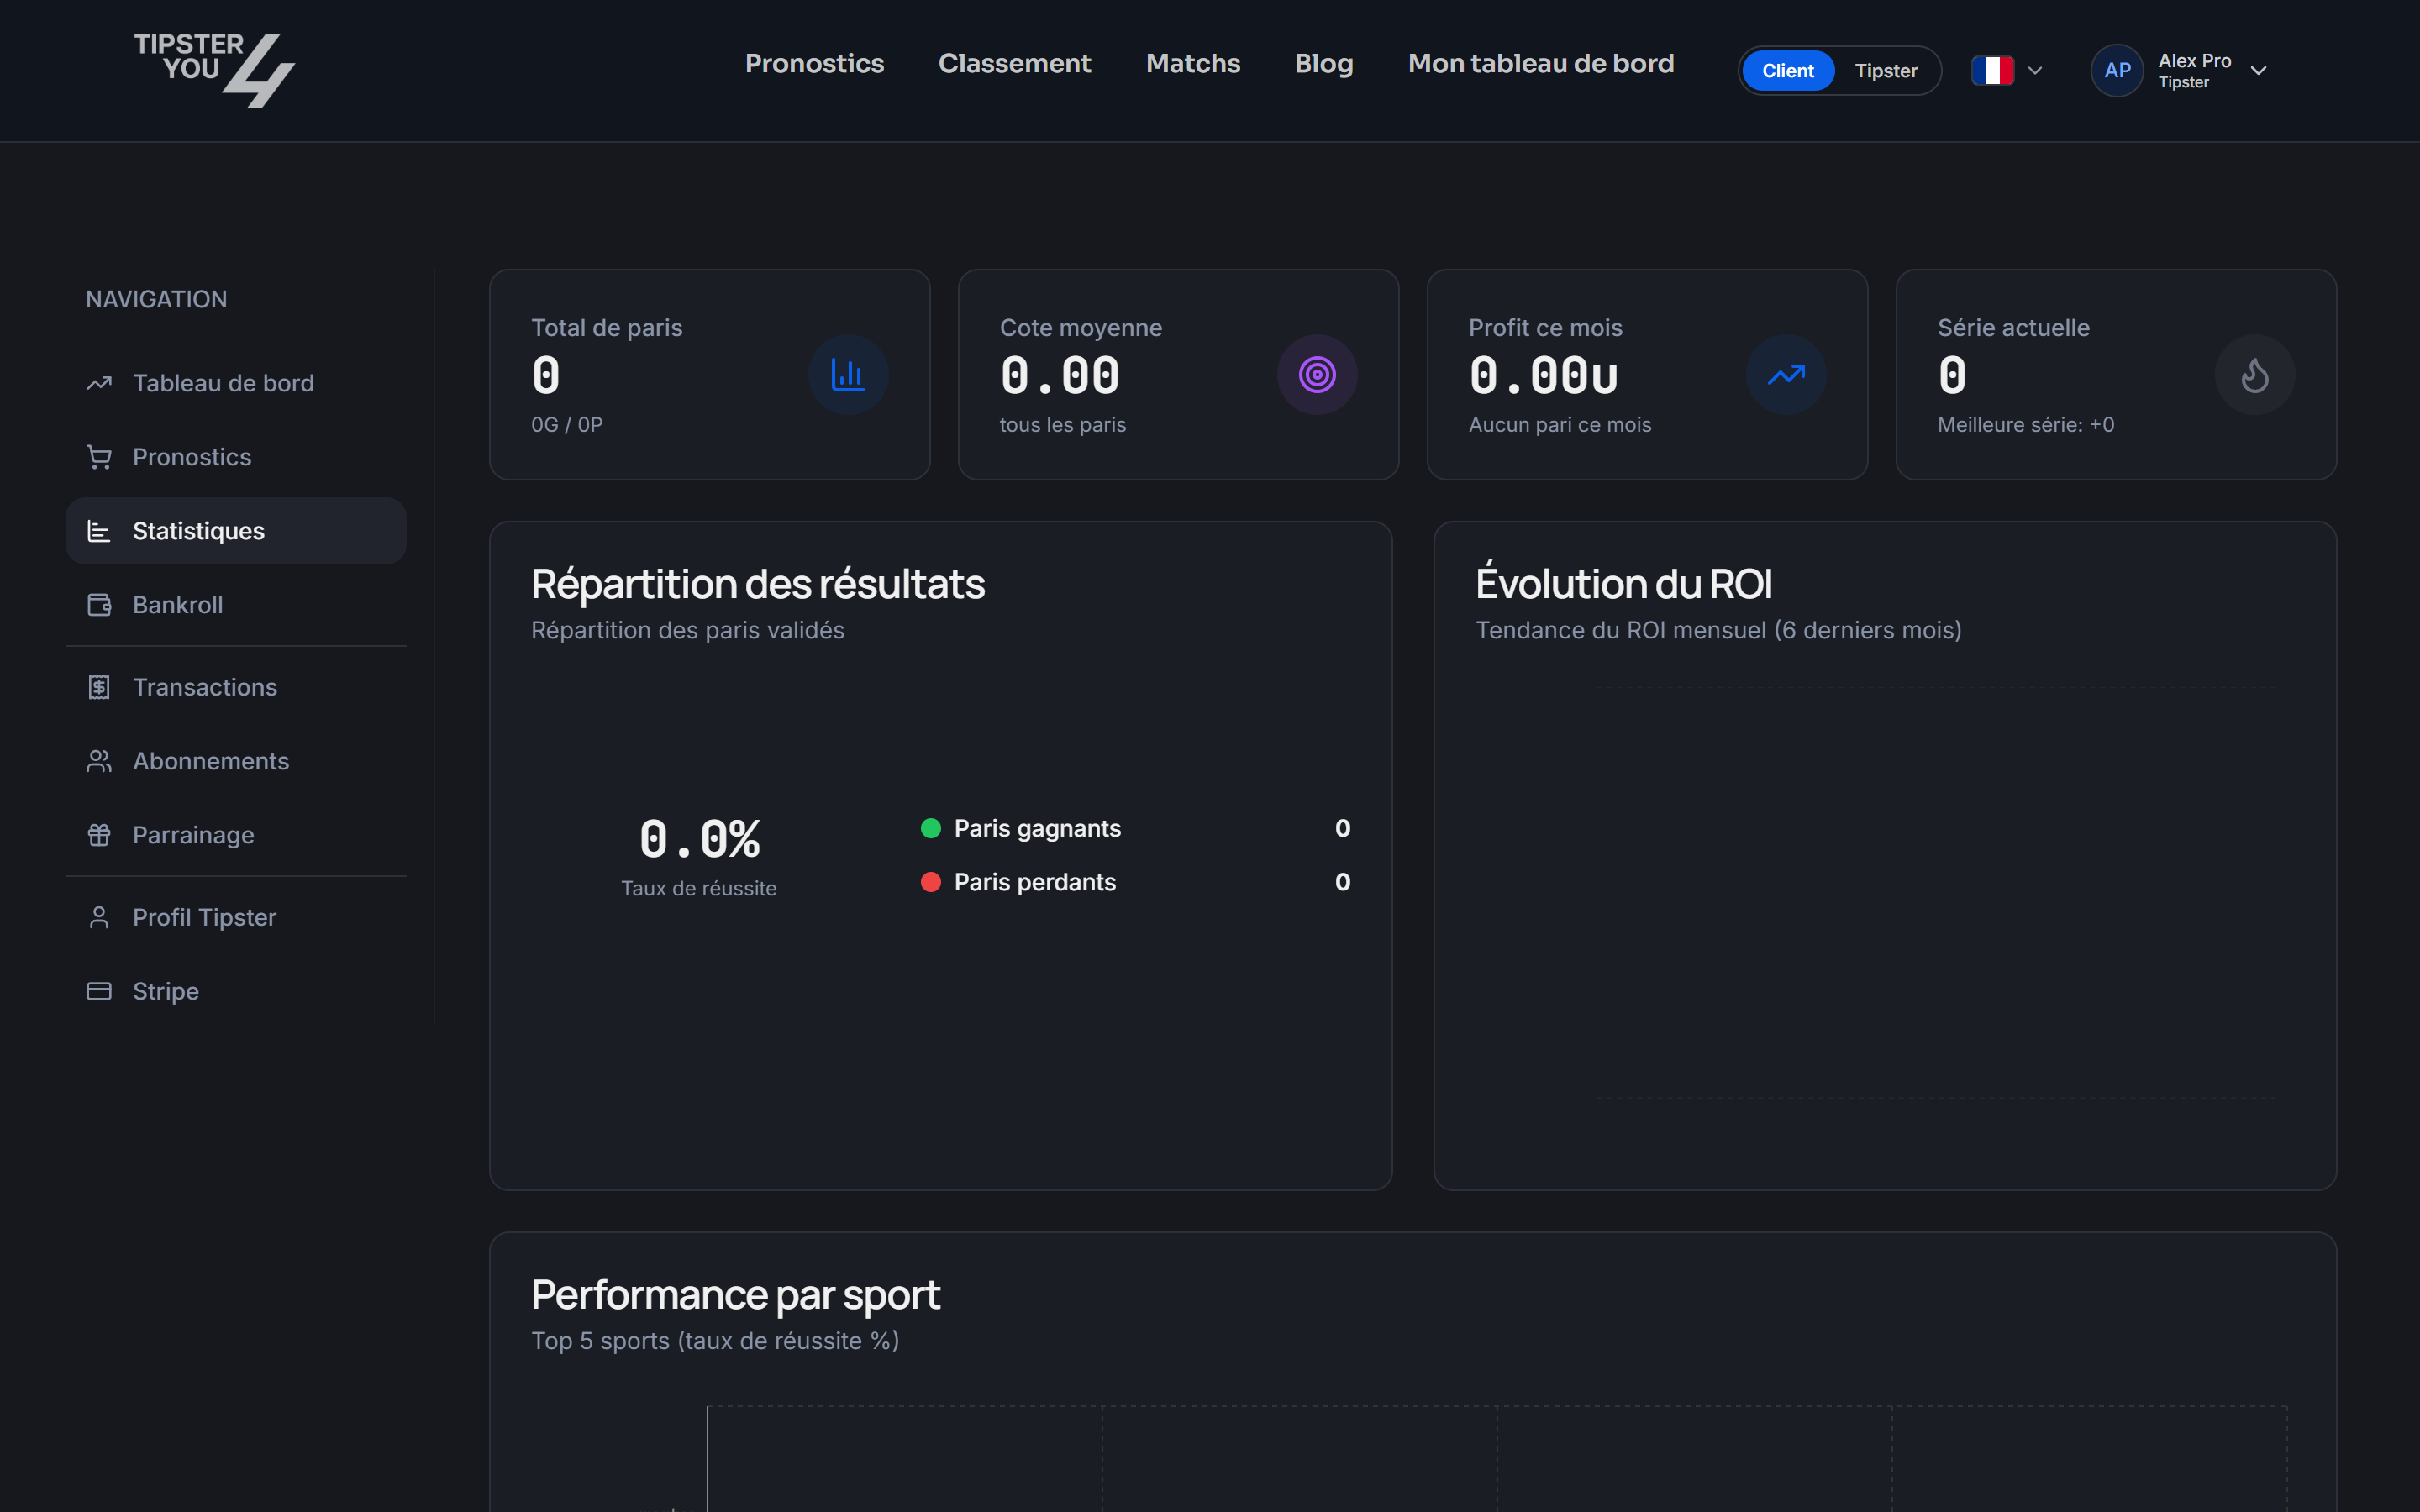Click the AP avatar circle
Screen dimensions: 2420x1512
pyautogui.click(x=2117, y=70)
